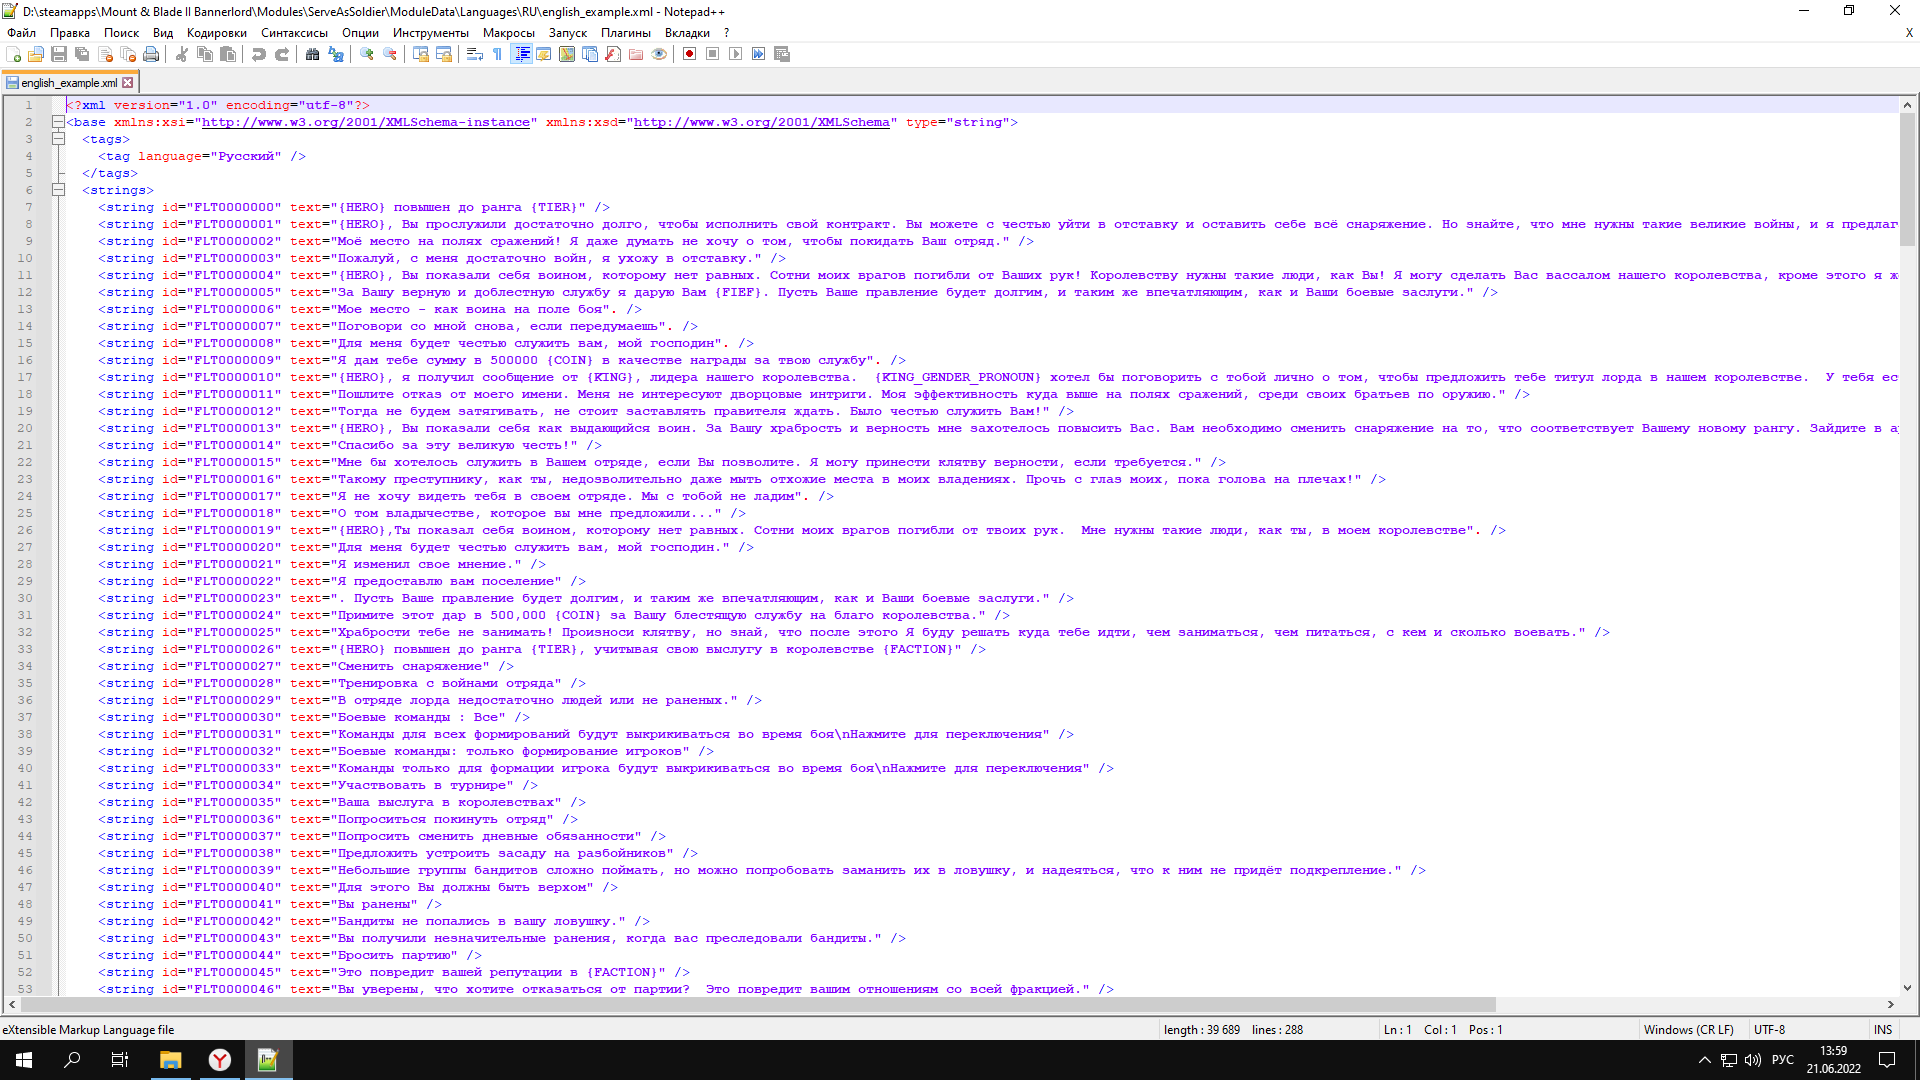Toggle show all characters pilcrow icon

[498, 54]
